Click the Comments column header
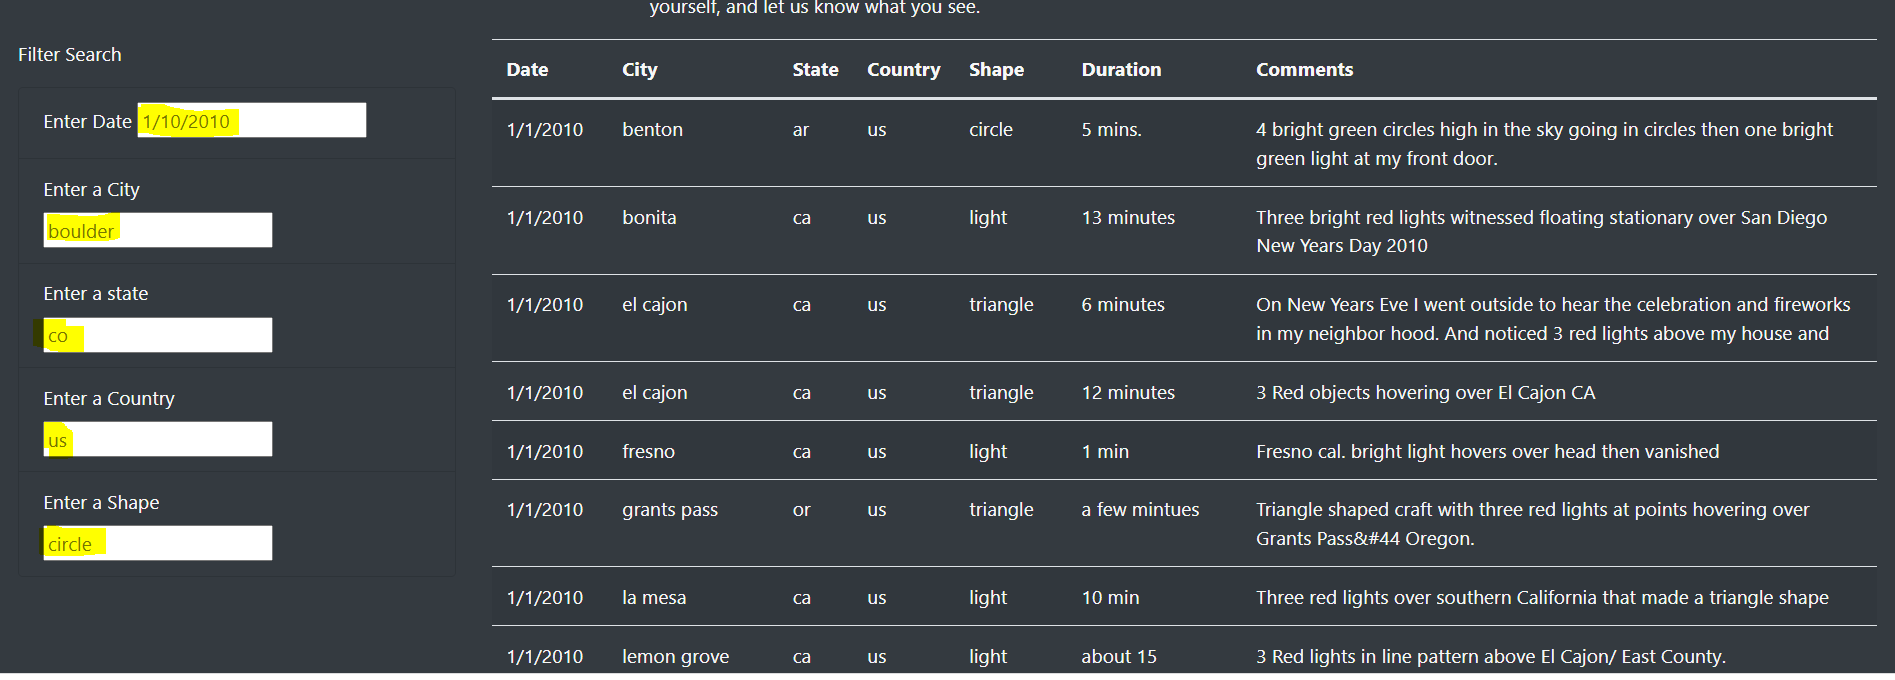The width and height of the screenshot is (1895, 680). tap(1304, 70)
